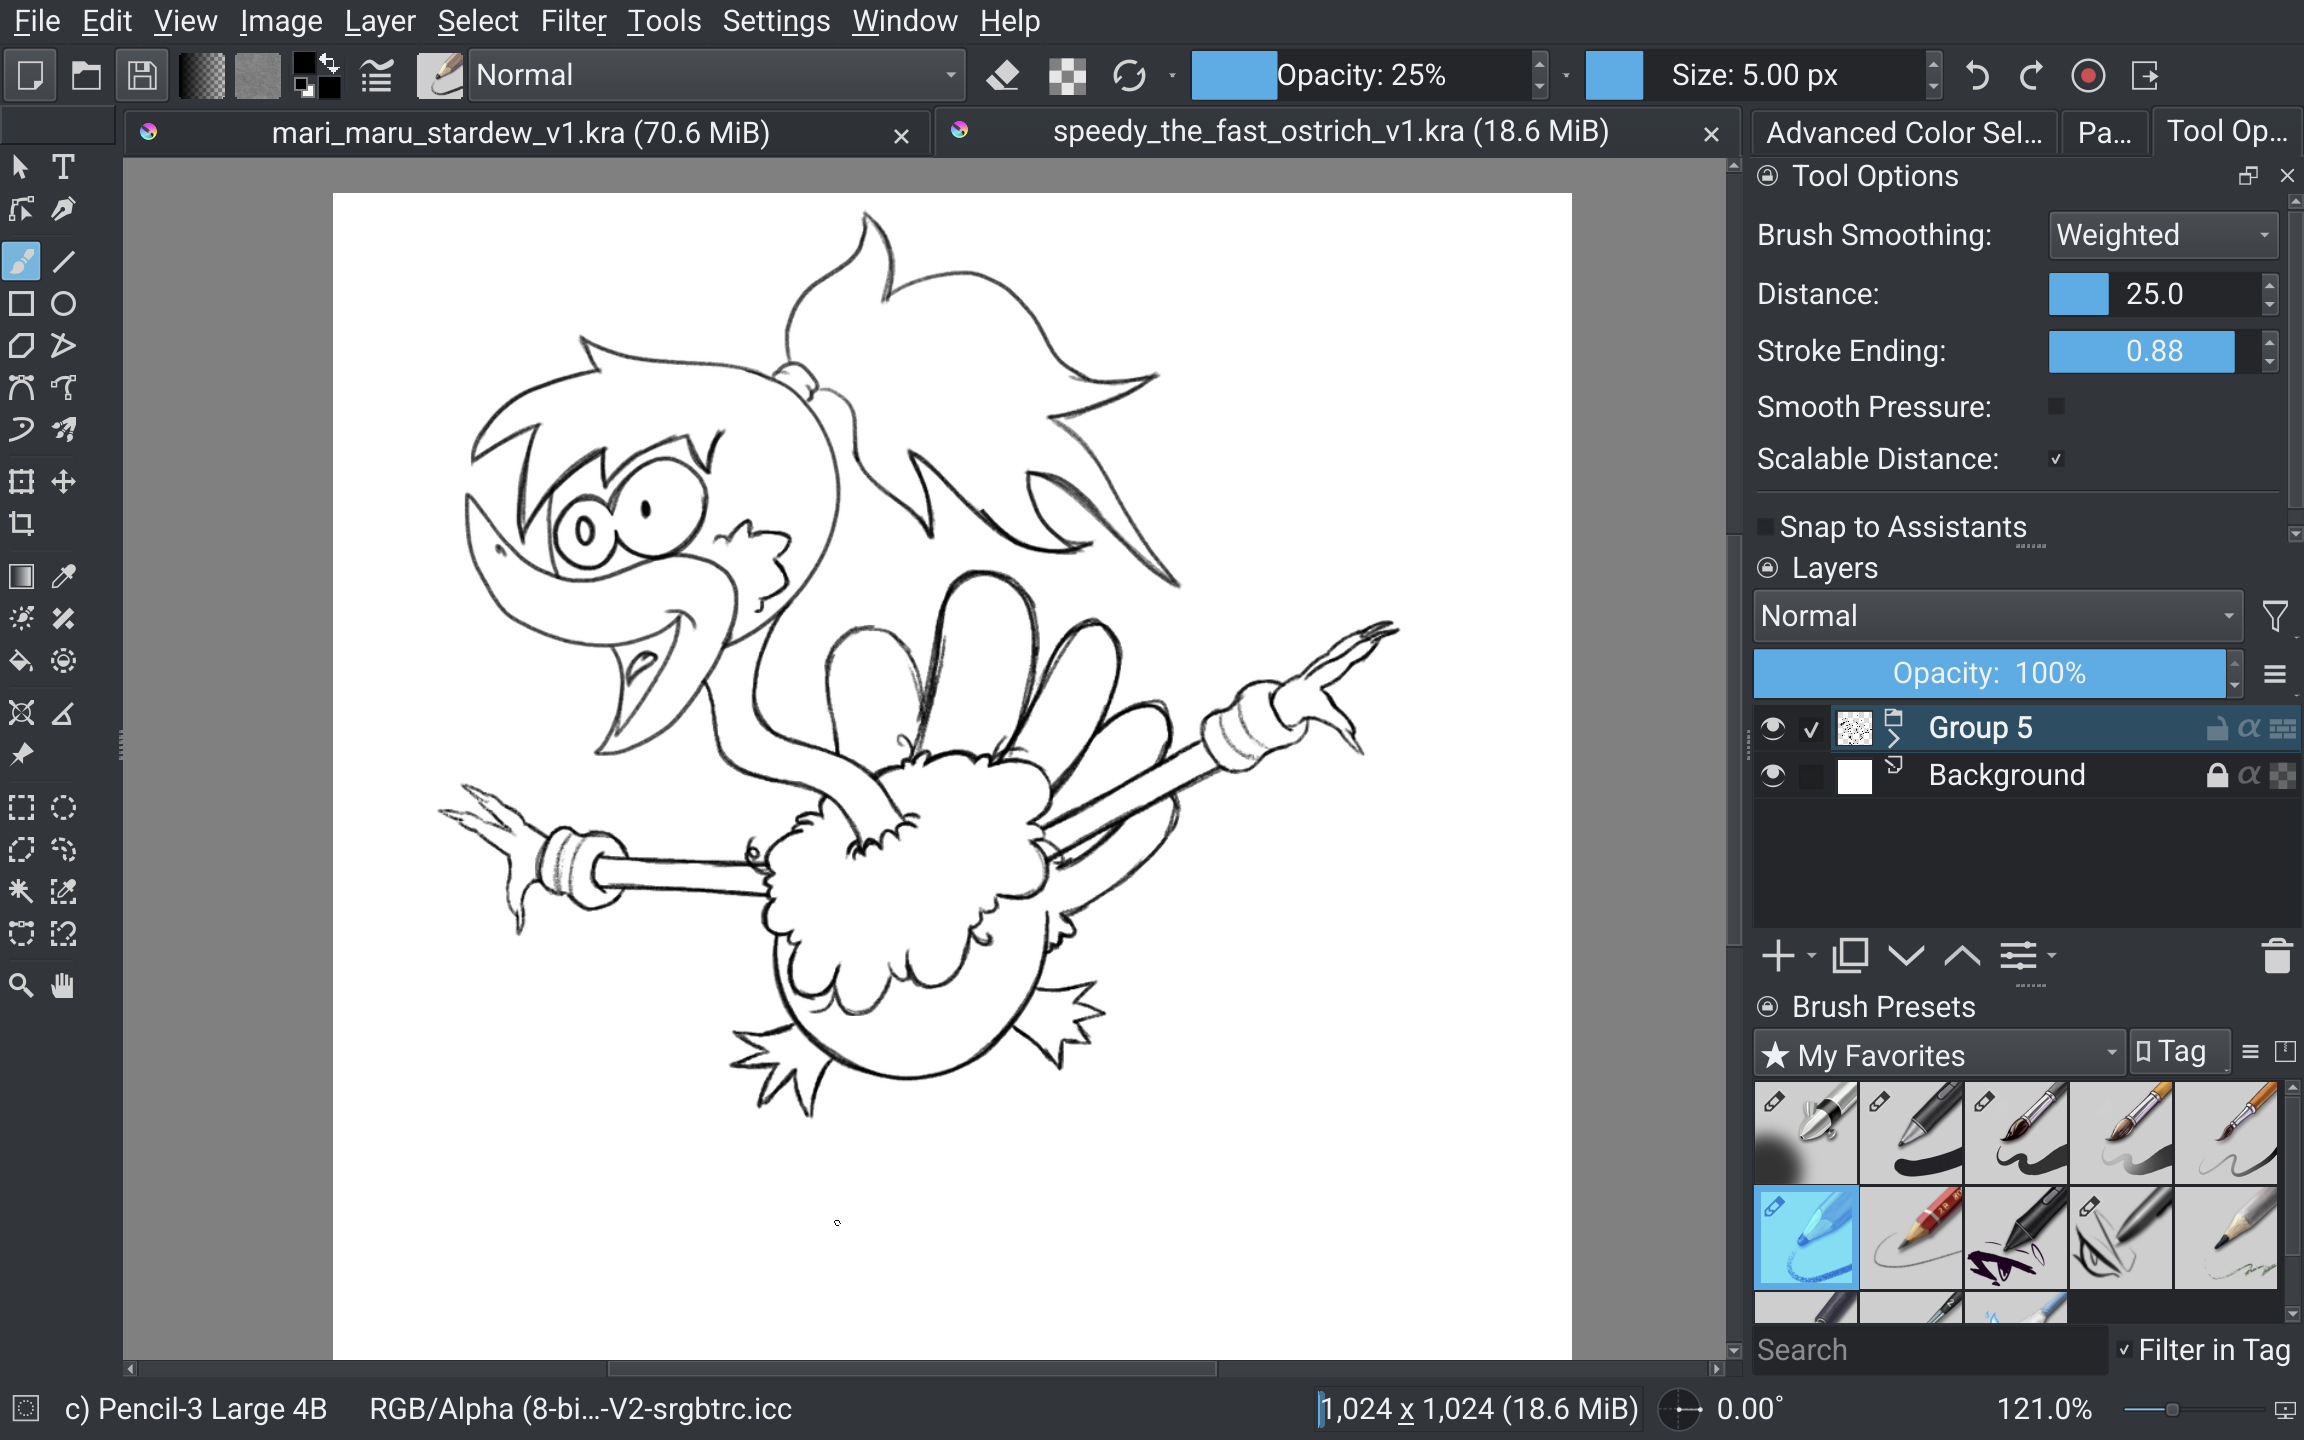Activate the Zoom tool
The width and height of the screenshot is (2304, 1440).
(x=21, y=986)
